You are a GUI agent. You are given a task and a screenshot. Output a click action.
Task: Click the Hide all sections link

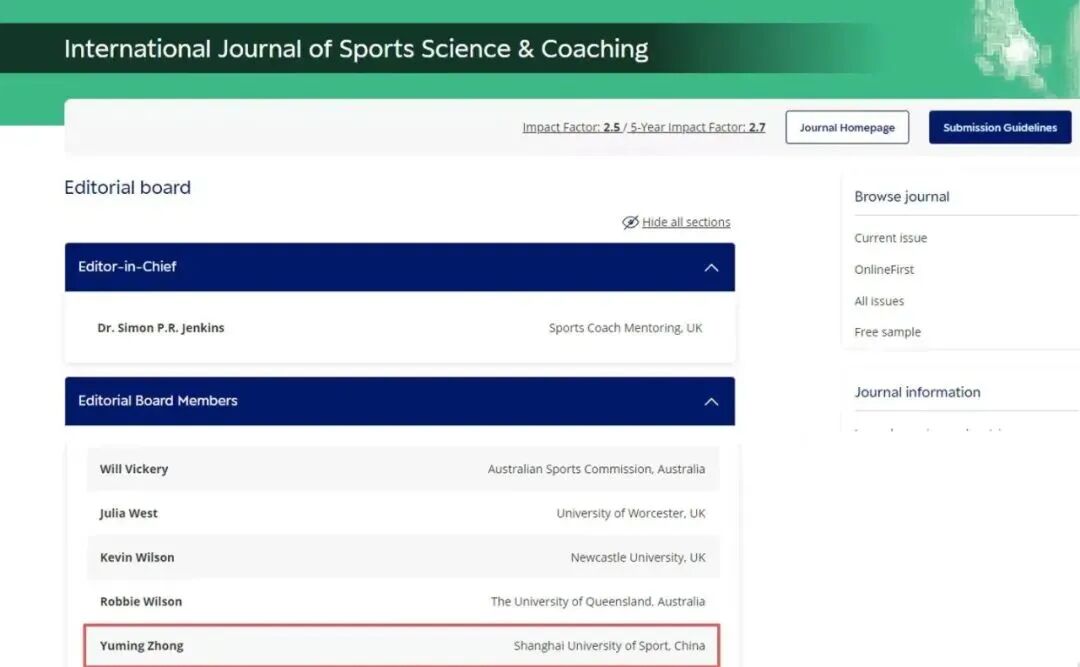point(686,222)
